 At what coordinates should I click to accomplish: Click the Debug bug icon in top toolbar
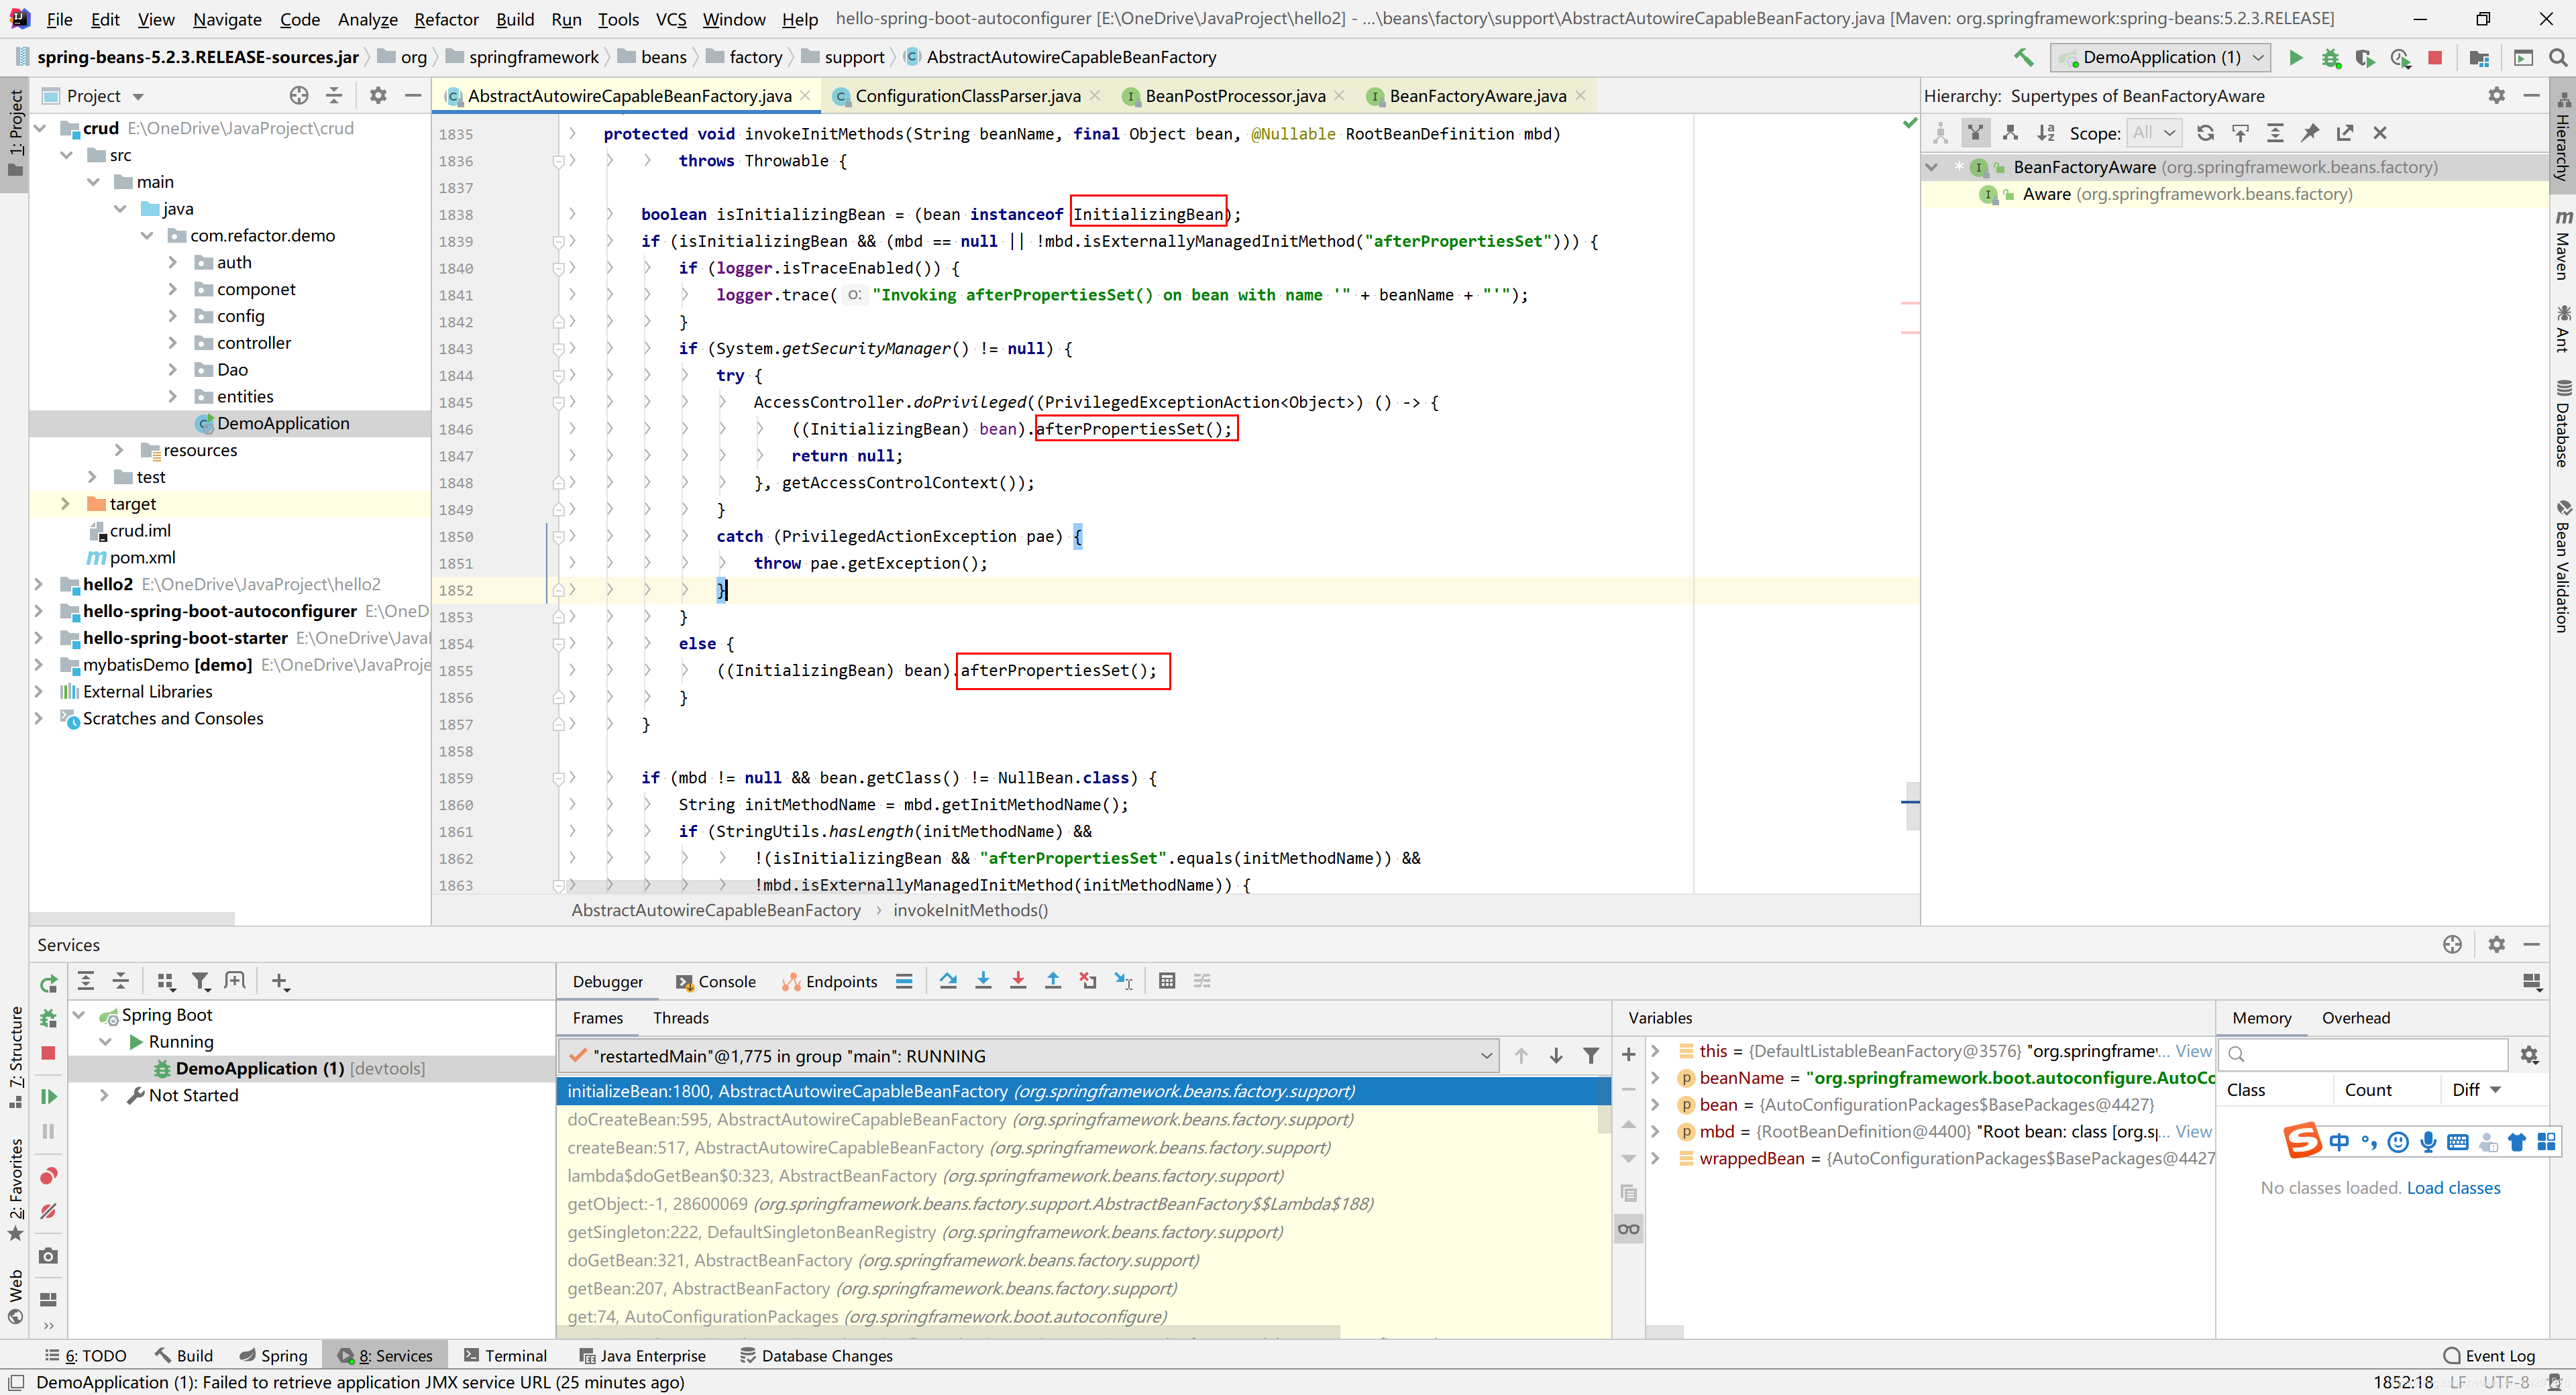click(2330, 57)
